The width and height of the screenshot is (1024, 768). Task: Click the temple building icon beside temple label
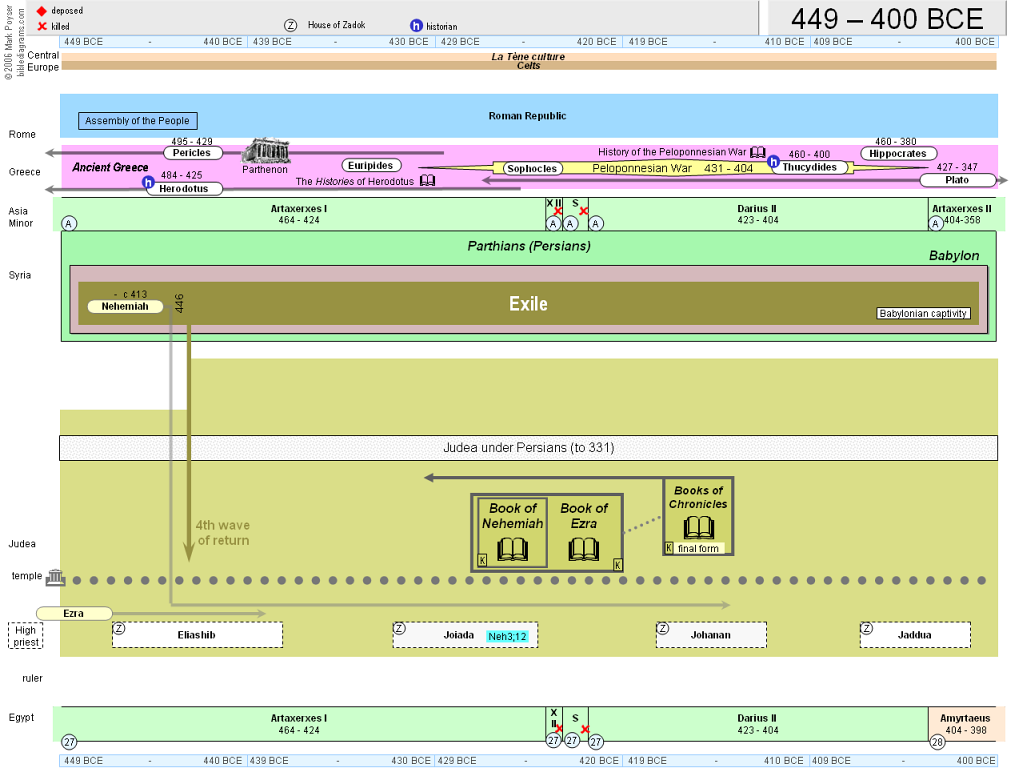tap(56, 577)
